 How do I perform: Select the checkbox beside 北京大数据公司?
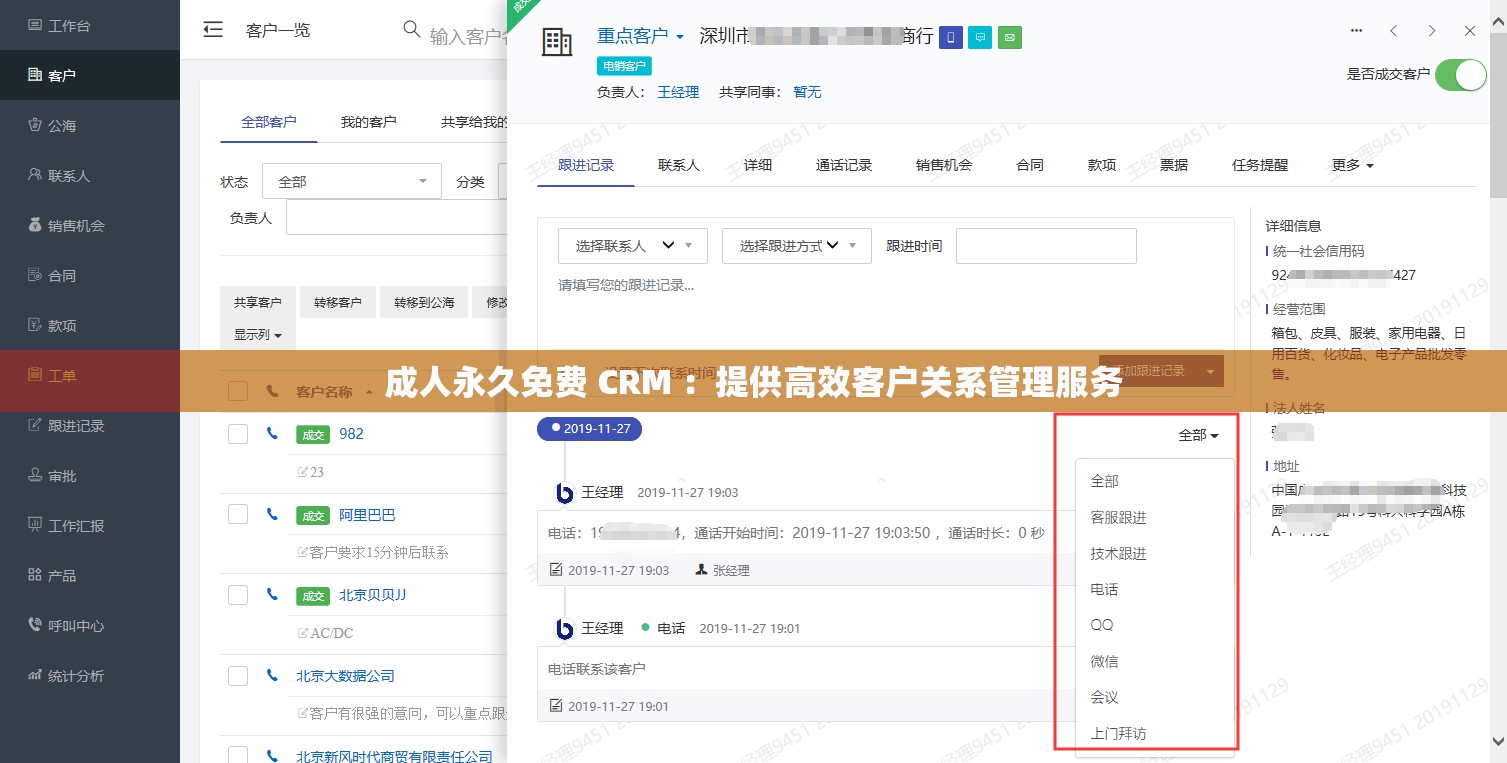click(x=237, y=674)
